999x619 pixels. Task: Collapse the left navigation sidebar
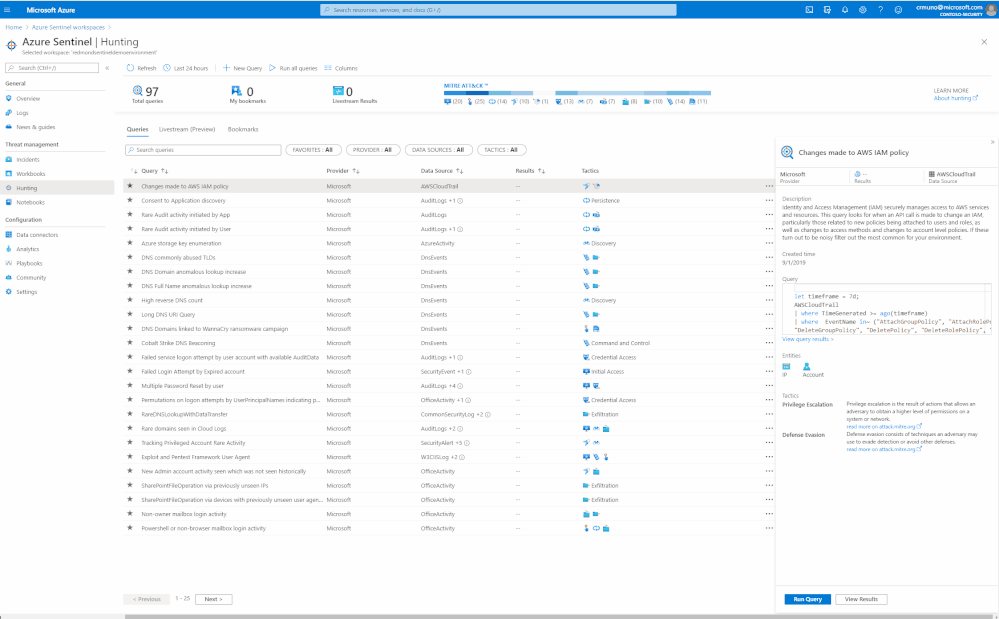coord(107,68)
